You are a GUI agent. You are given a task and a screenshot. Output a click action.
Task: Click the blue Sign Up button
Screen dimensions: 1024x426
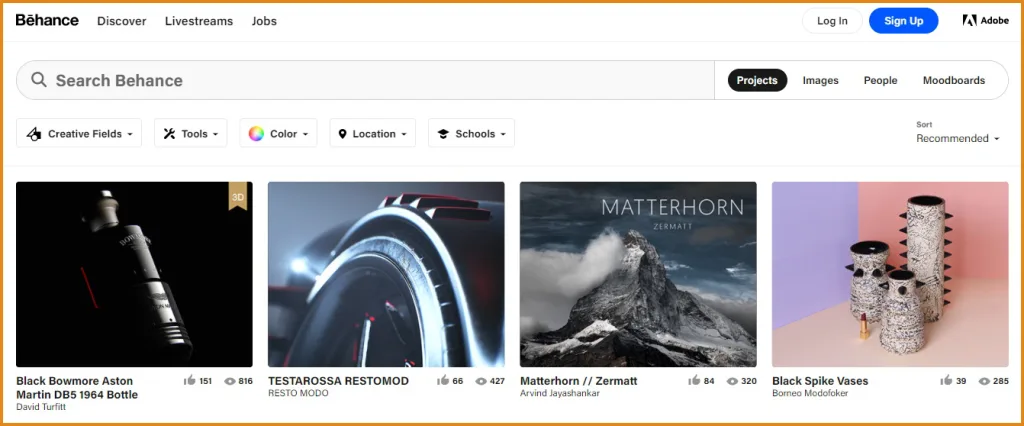[904, 21]
